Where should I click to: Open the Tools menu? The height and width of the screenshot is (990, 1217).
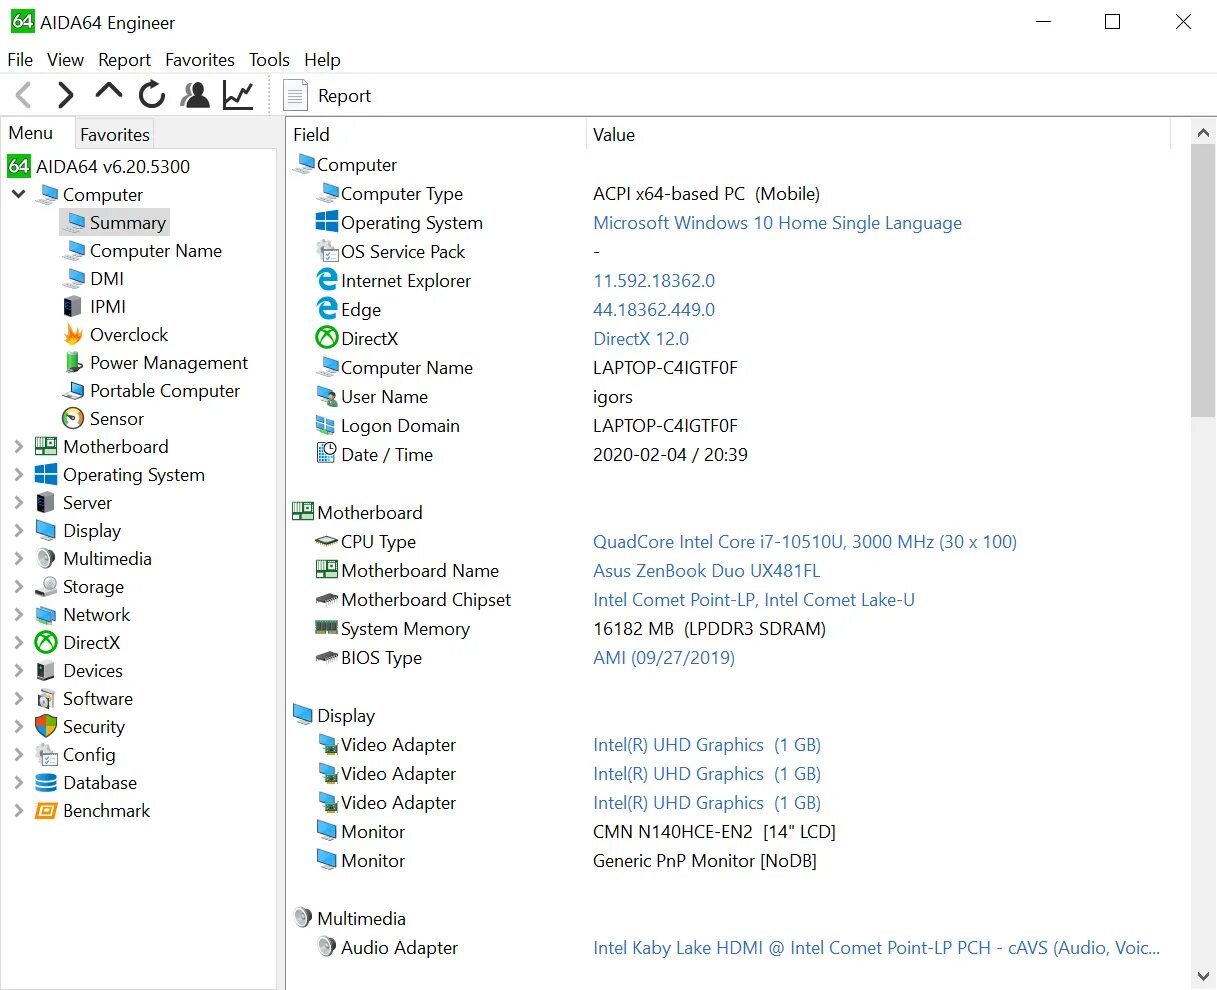tap(269, 60)
